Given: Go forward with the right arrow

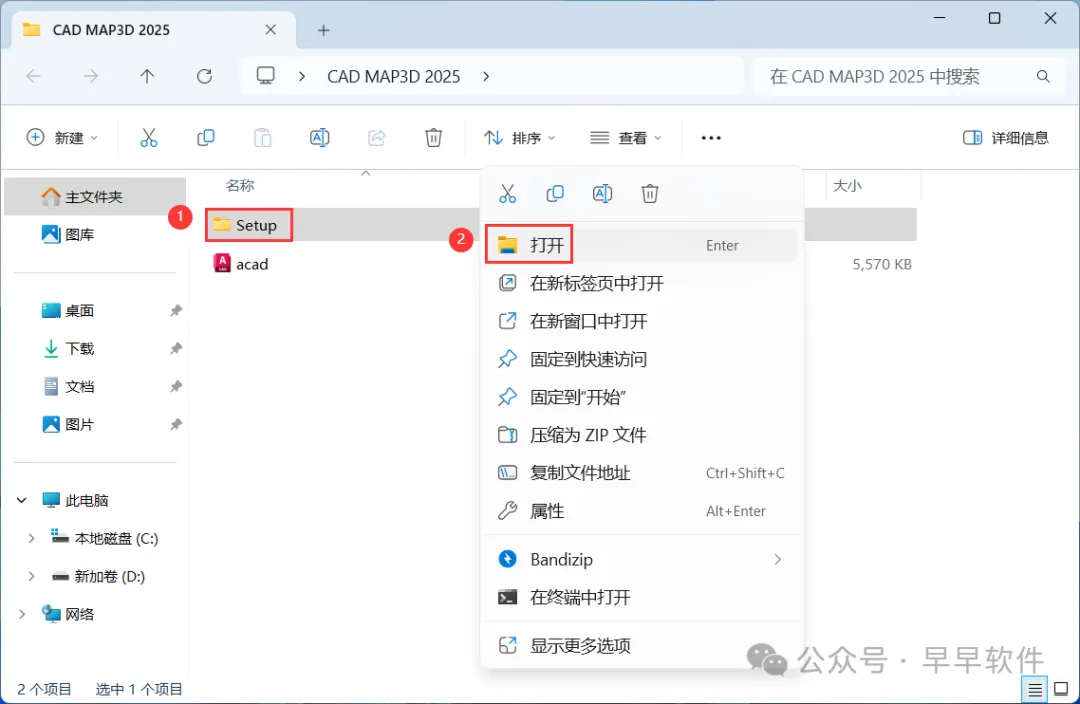Looking at the screenshot, I should pyautogui.click(x=90, y=76).
